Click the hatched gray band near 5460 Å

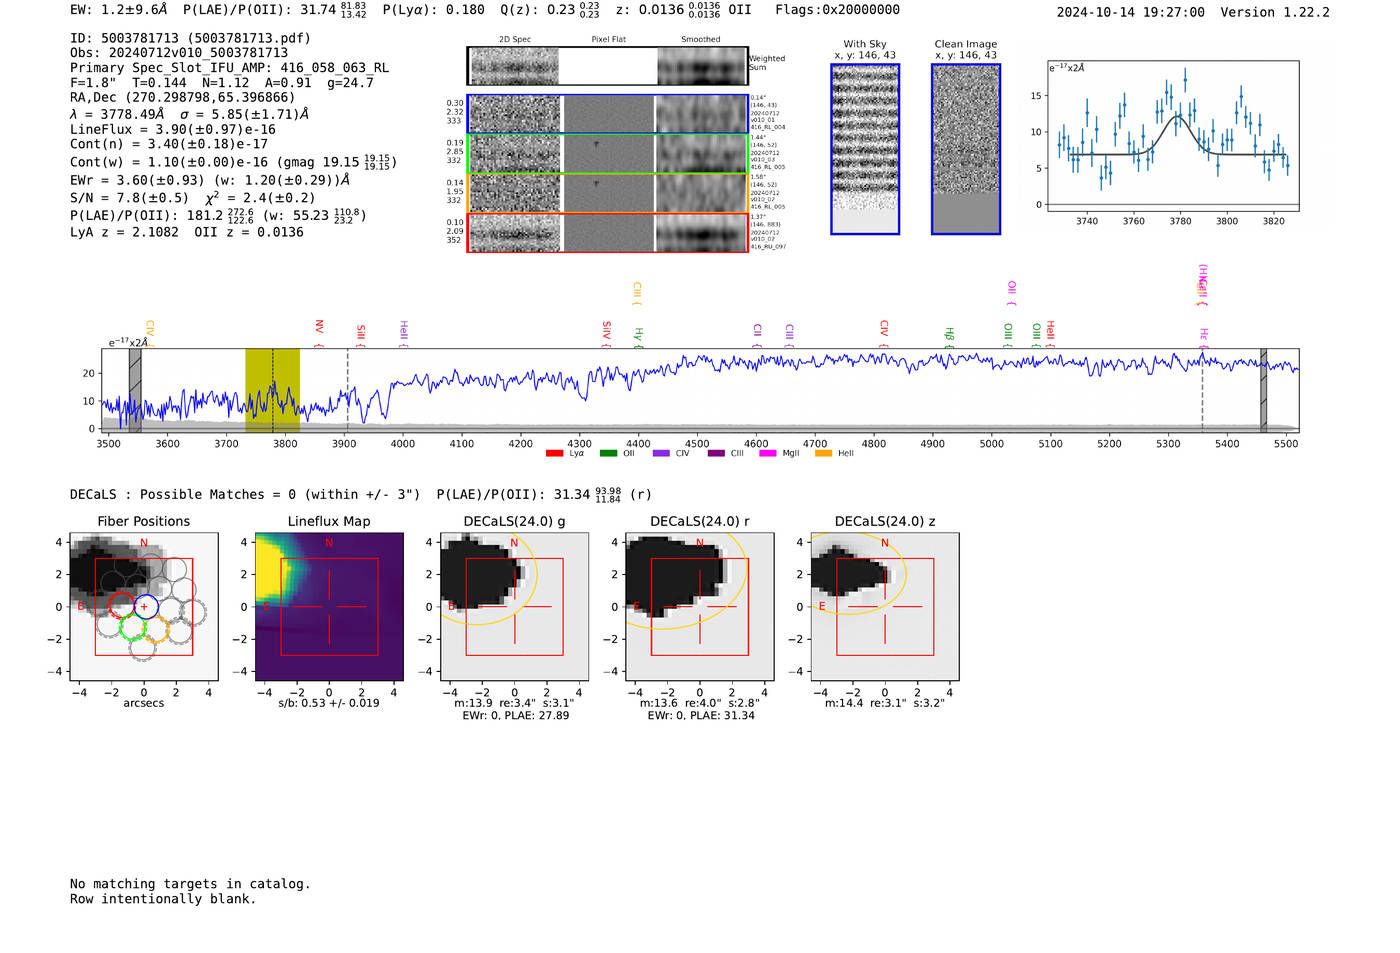coord(1263,390)
